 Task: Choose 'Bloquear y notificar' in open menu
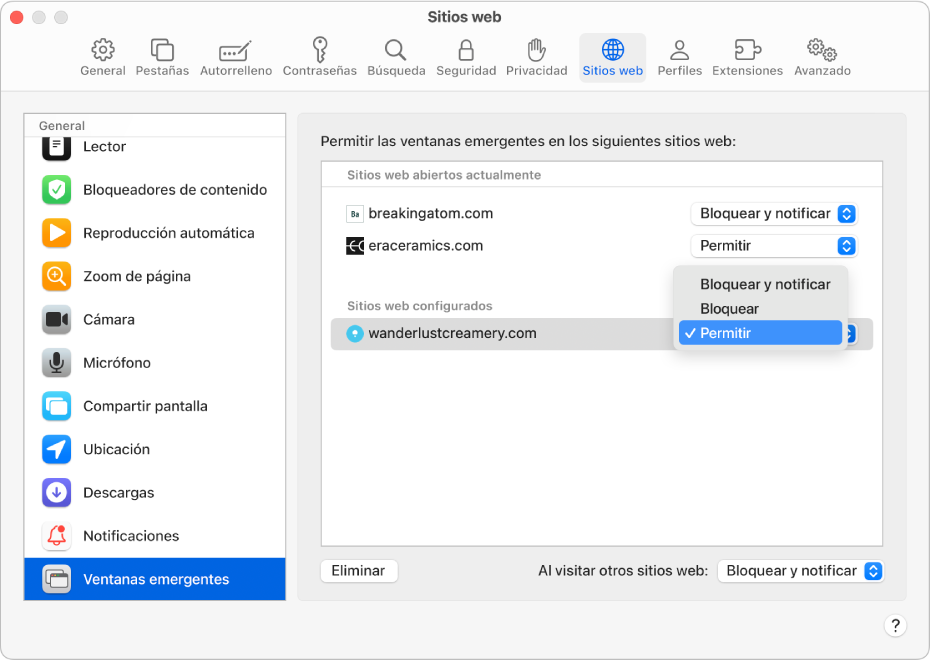click(x=761, y=284)
